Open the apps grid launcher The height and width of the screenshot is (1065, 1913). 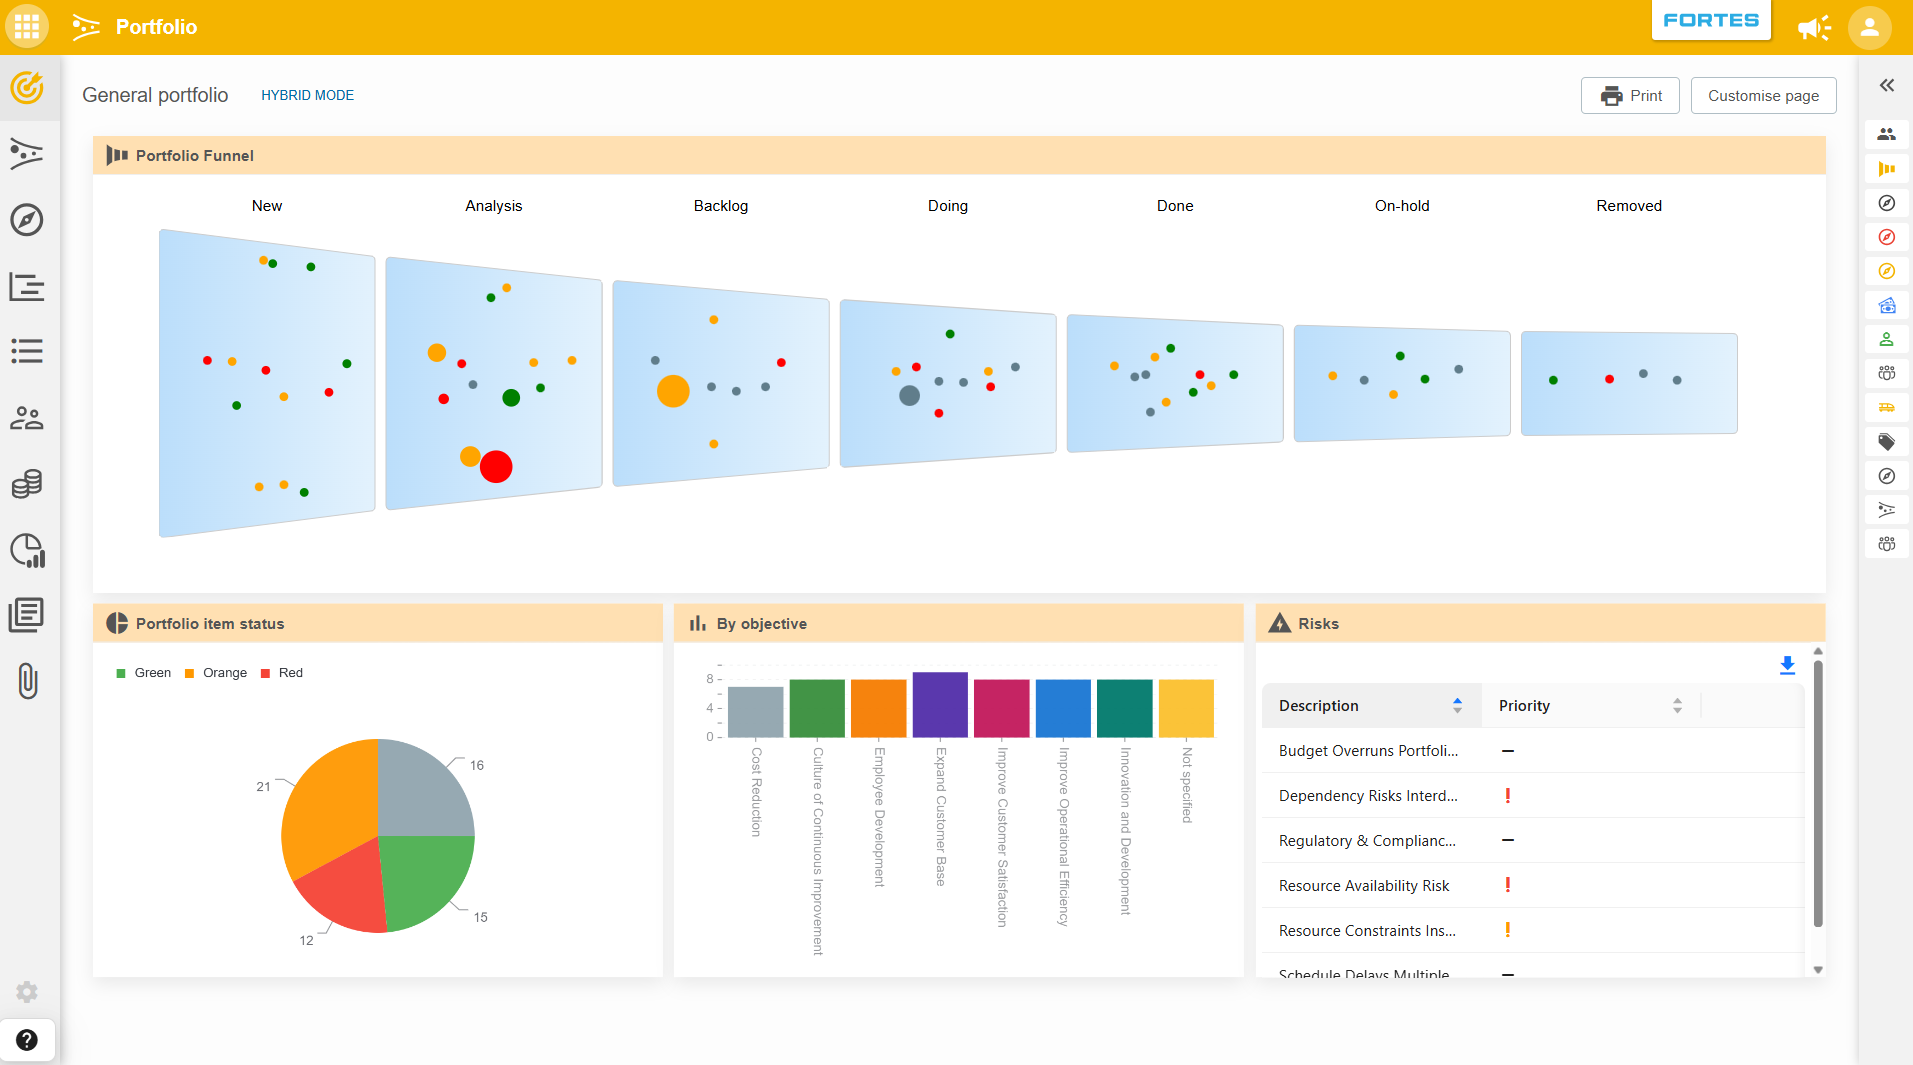pos(27,27)
